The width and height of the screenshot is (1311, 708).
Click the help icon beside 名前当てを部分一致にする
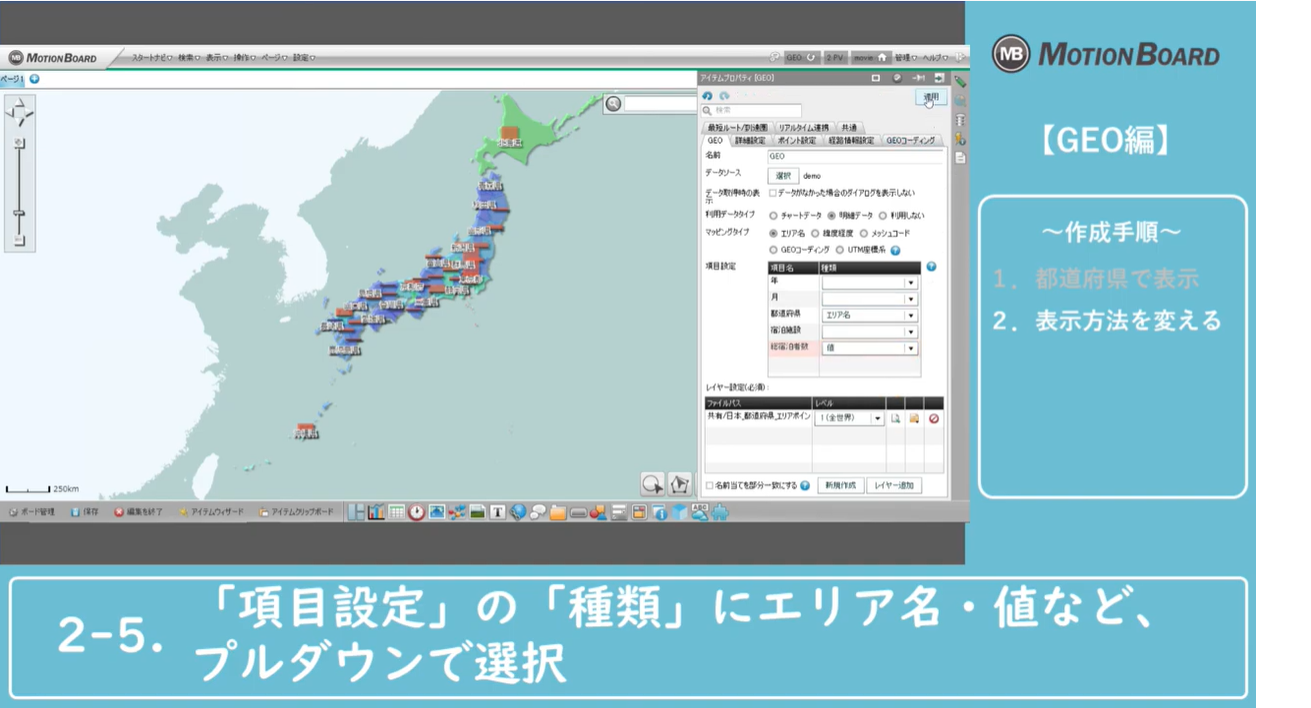click(x=805, y=485)
